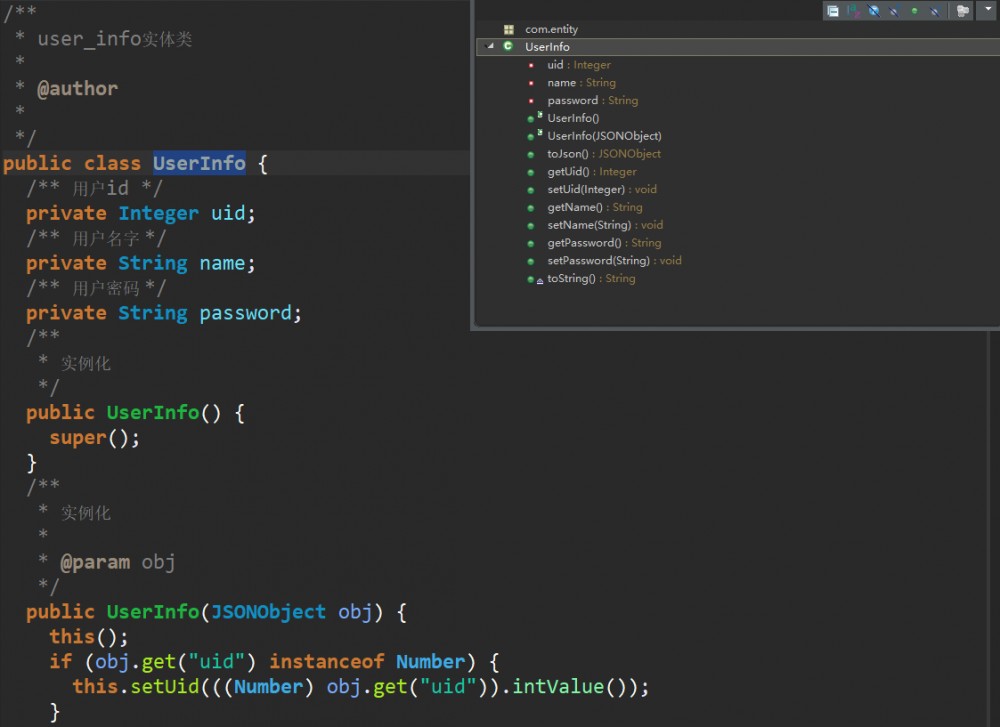Select the com.entity package entry

[554, 28]
